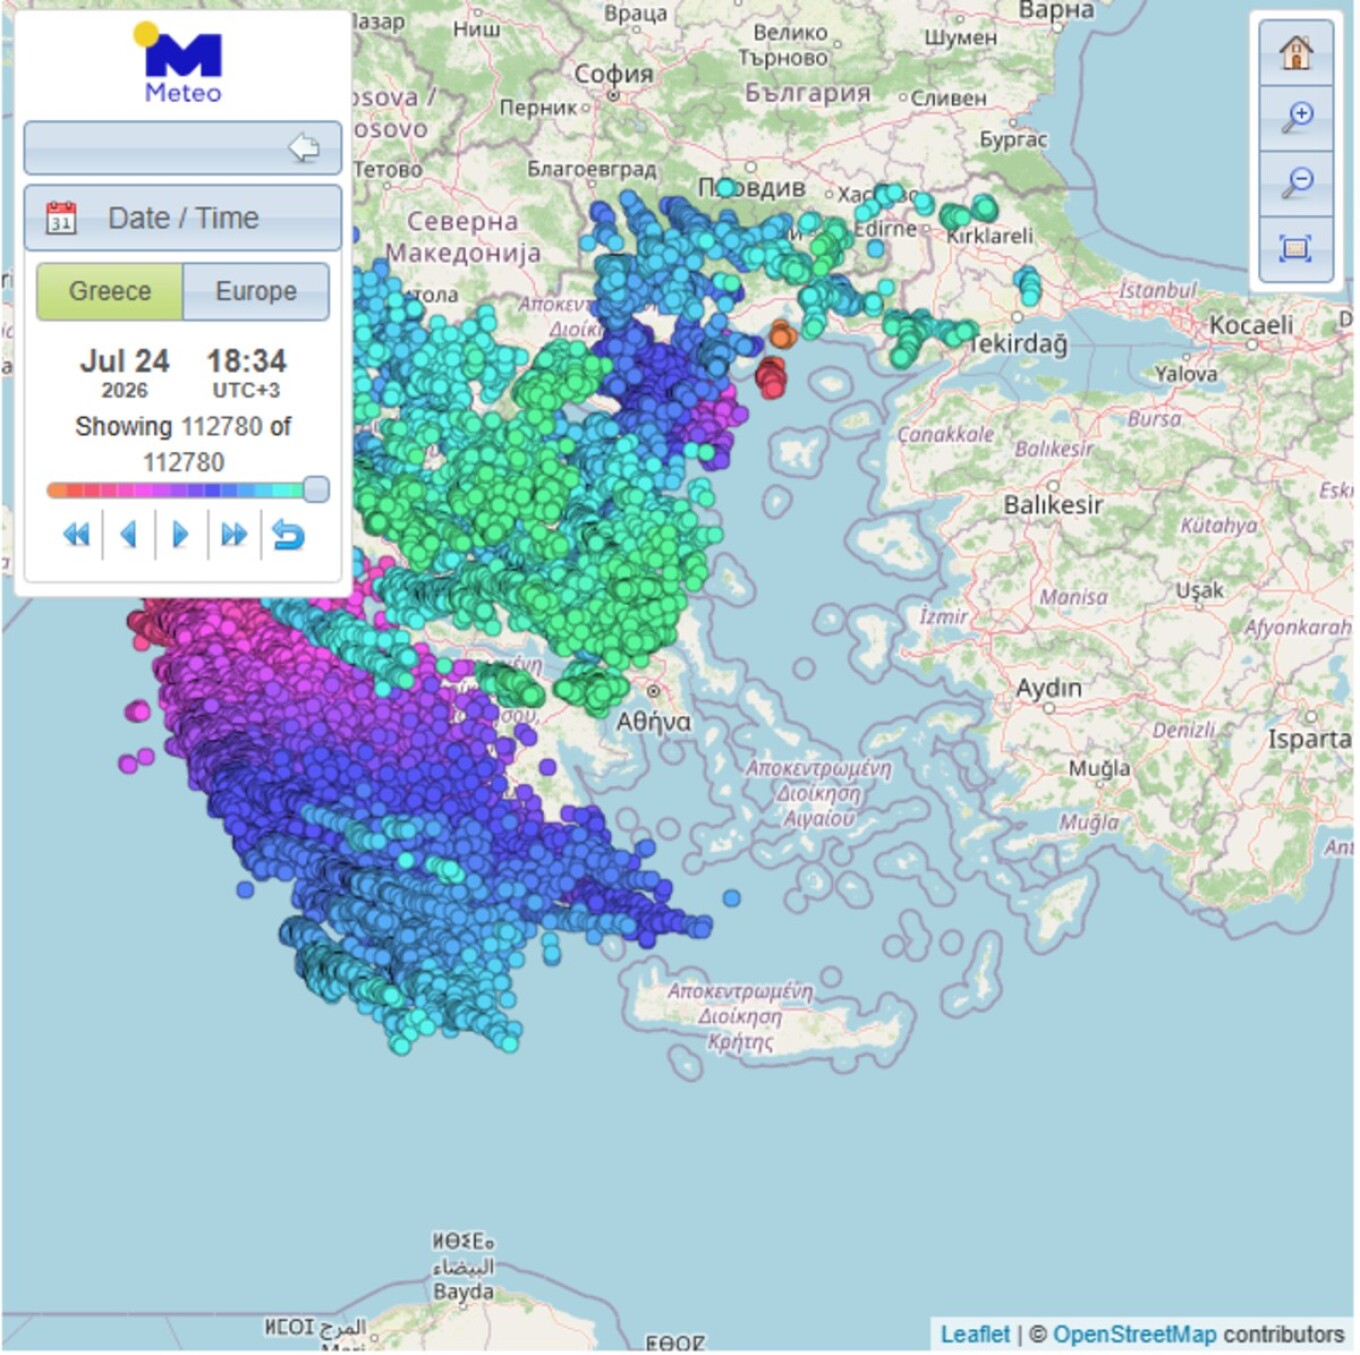Click the 'Шумен' label on the map
Viewport: 1360px width, 1355px height.
(x=960, y=37)
